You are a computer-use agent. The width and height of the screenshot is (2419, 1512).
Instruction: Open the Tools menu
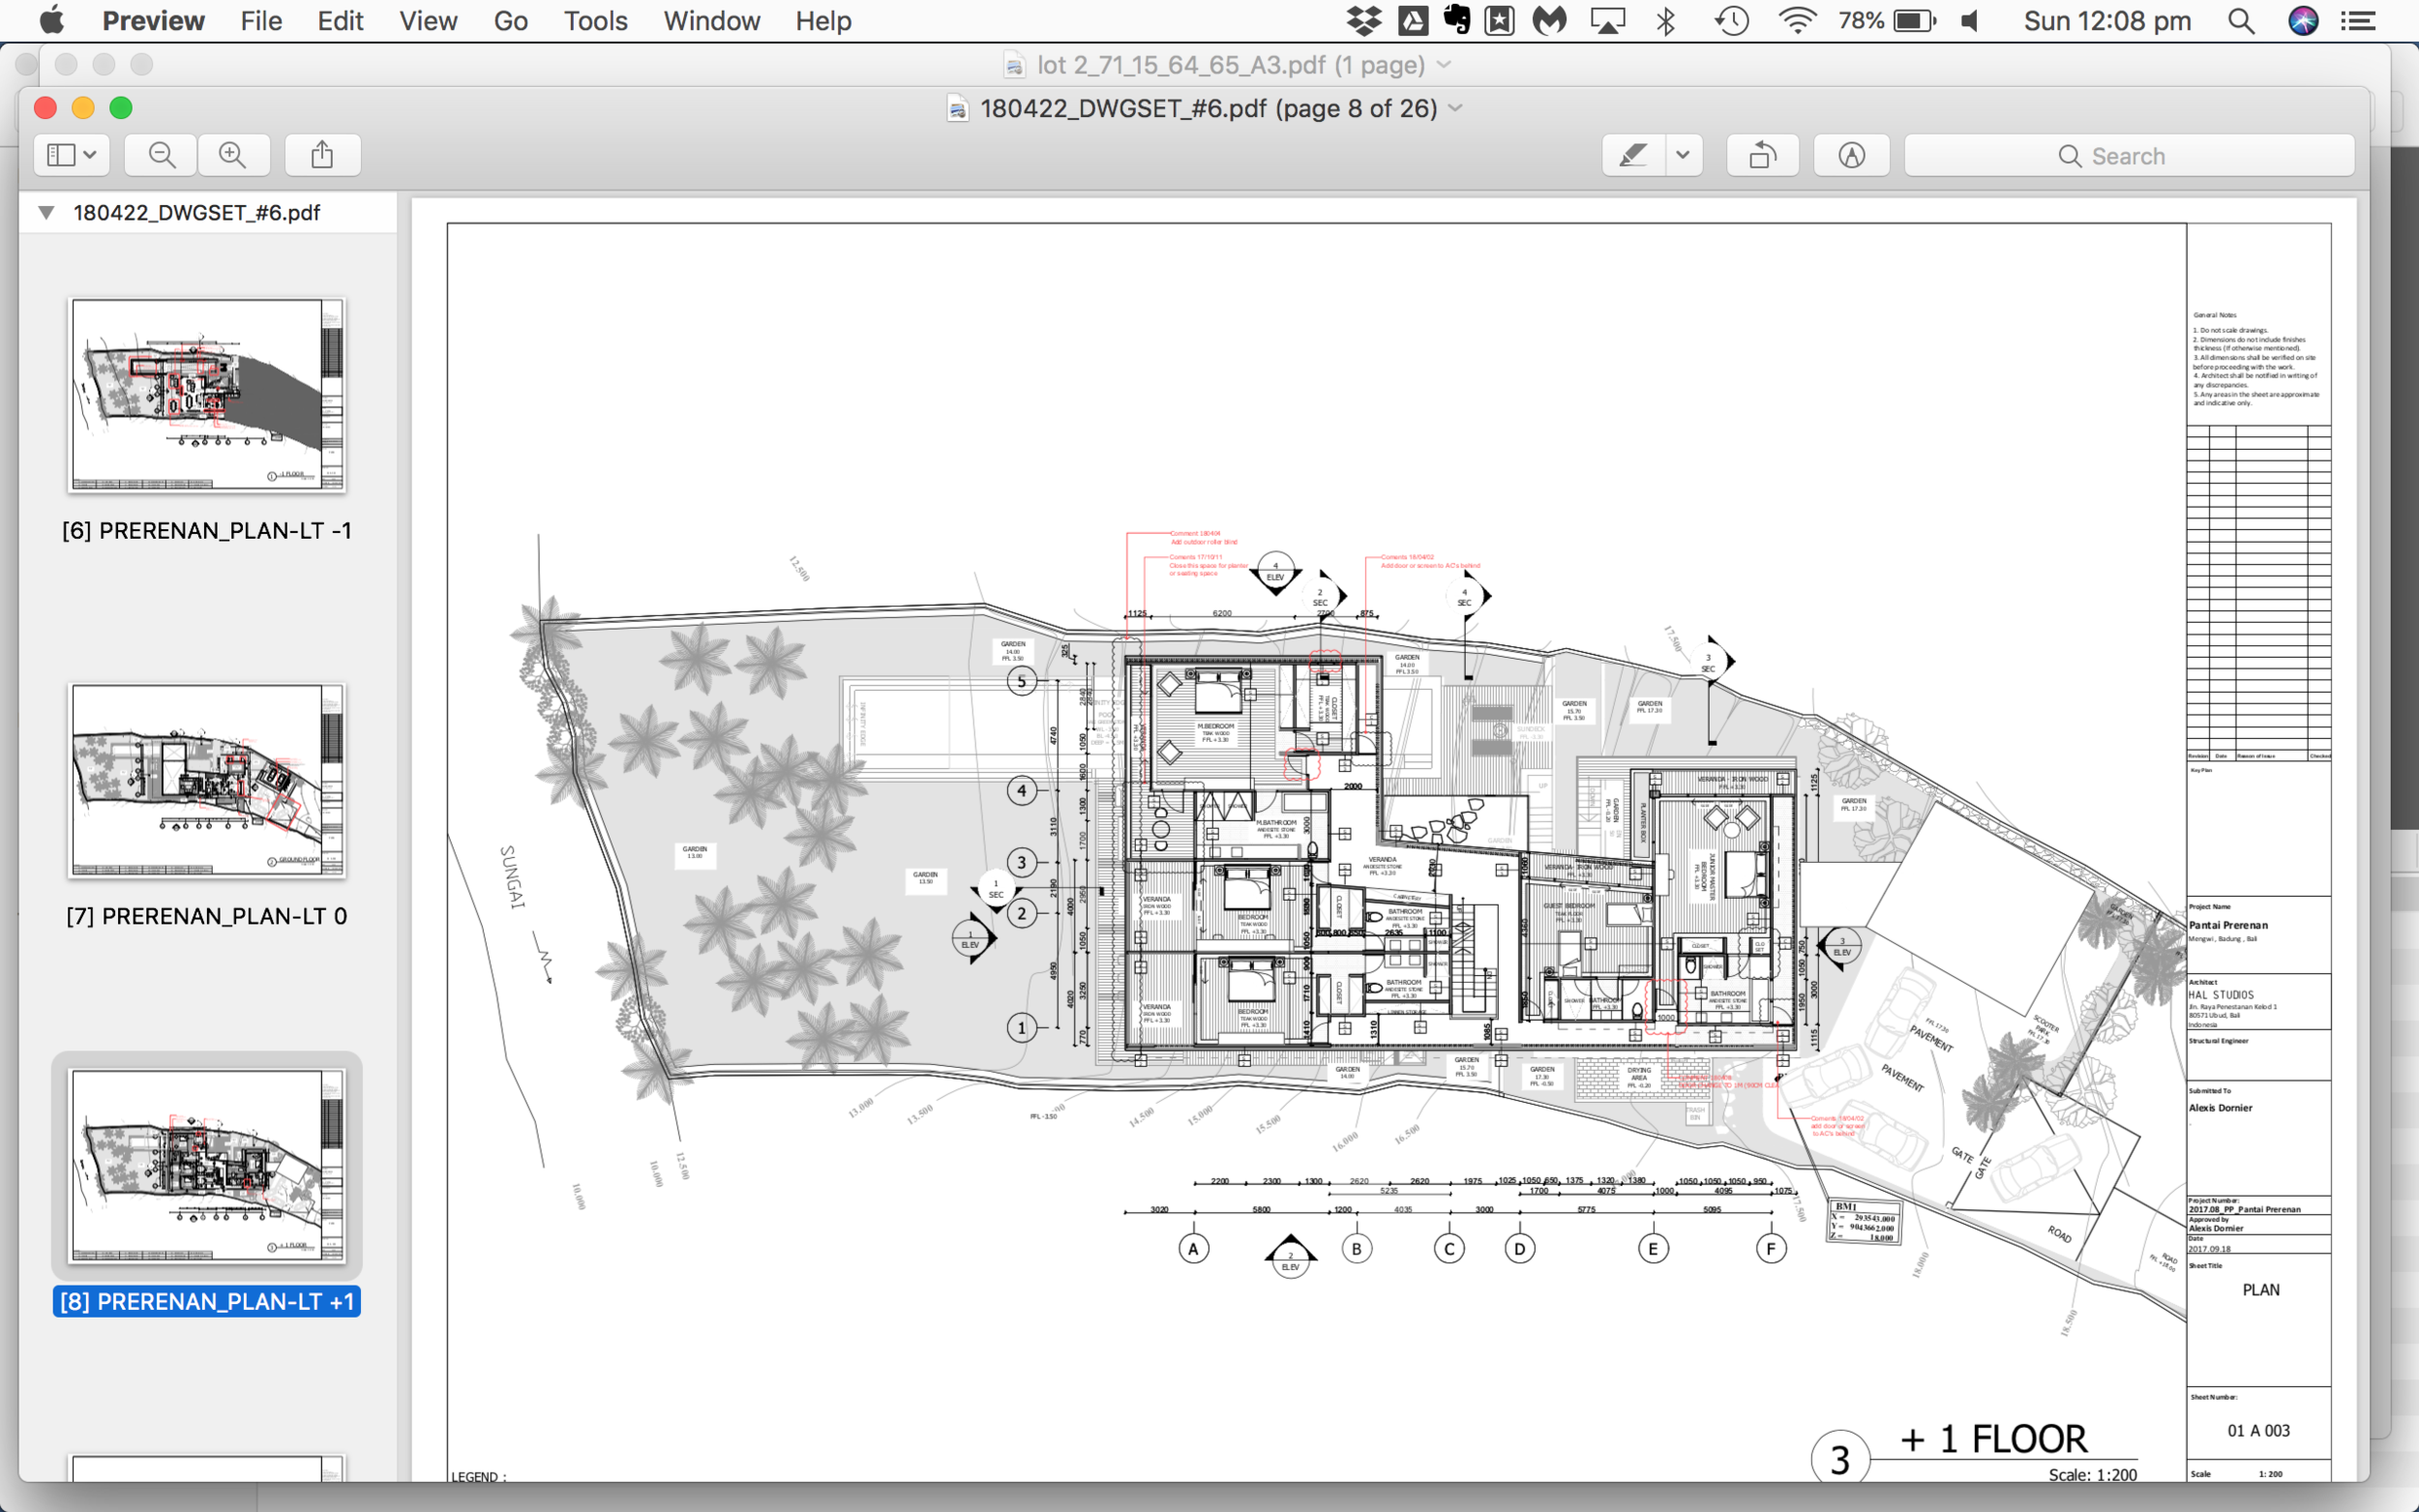(595, 21)
